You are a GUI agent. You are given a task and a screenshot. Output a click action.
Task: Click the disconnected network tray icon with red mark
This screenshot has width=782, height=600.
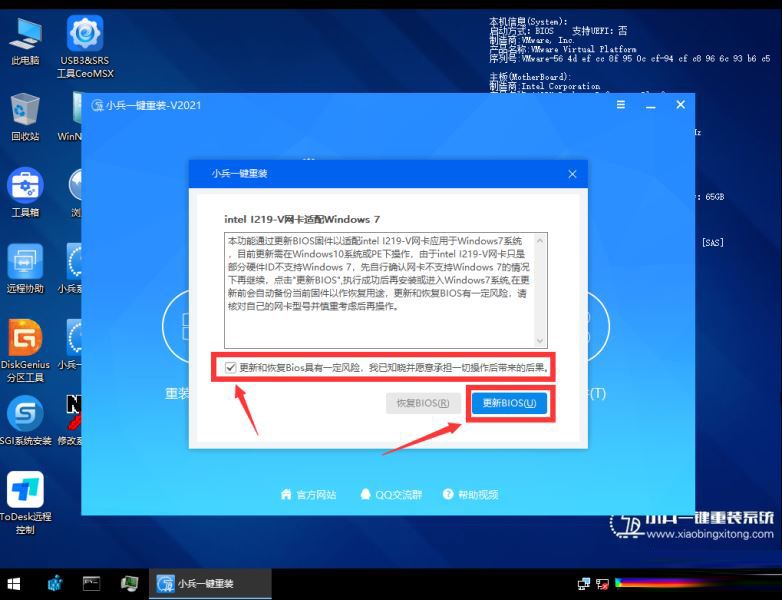[x=602, y=584]
